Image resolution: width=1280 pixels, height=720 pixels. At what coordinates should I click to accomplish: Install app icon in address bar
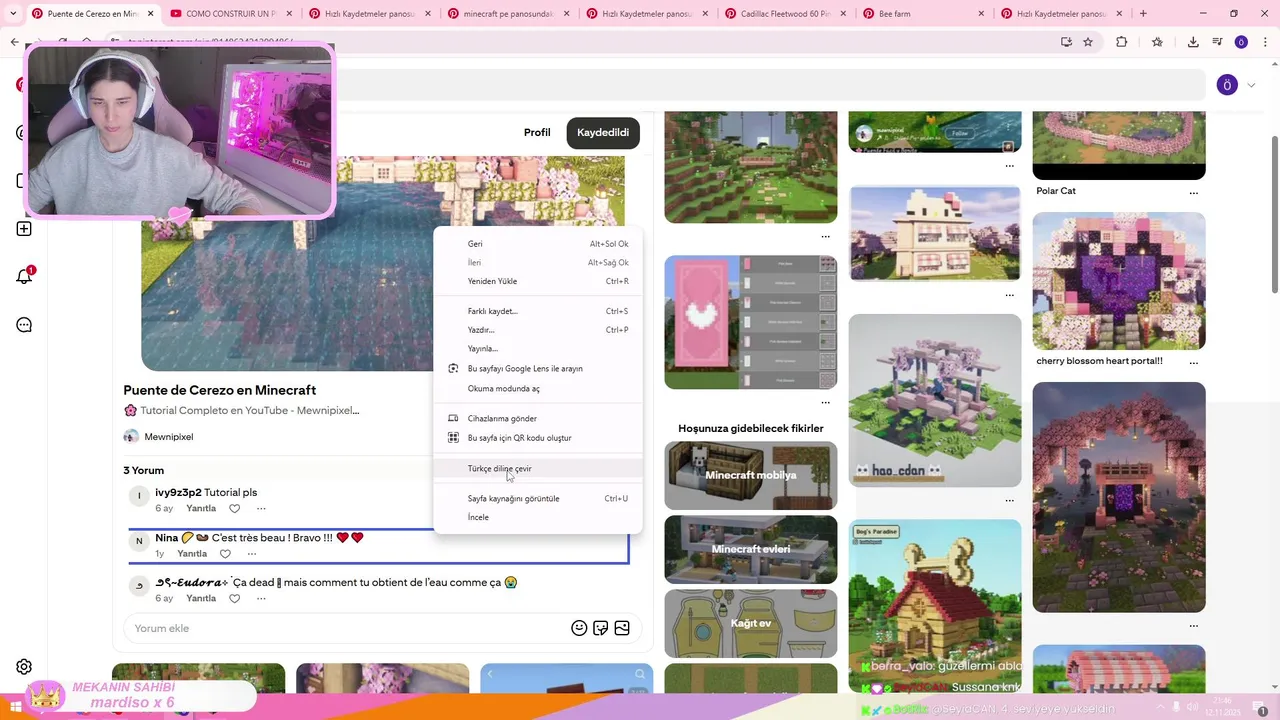pos(1066,42)
